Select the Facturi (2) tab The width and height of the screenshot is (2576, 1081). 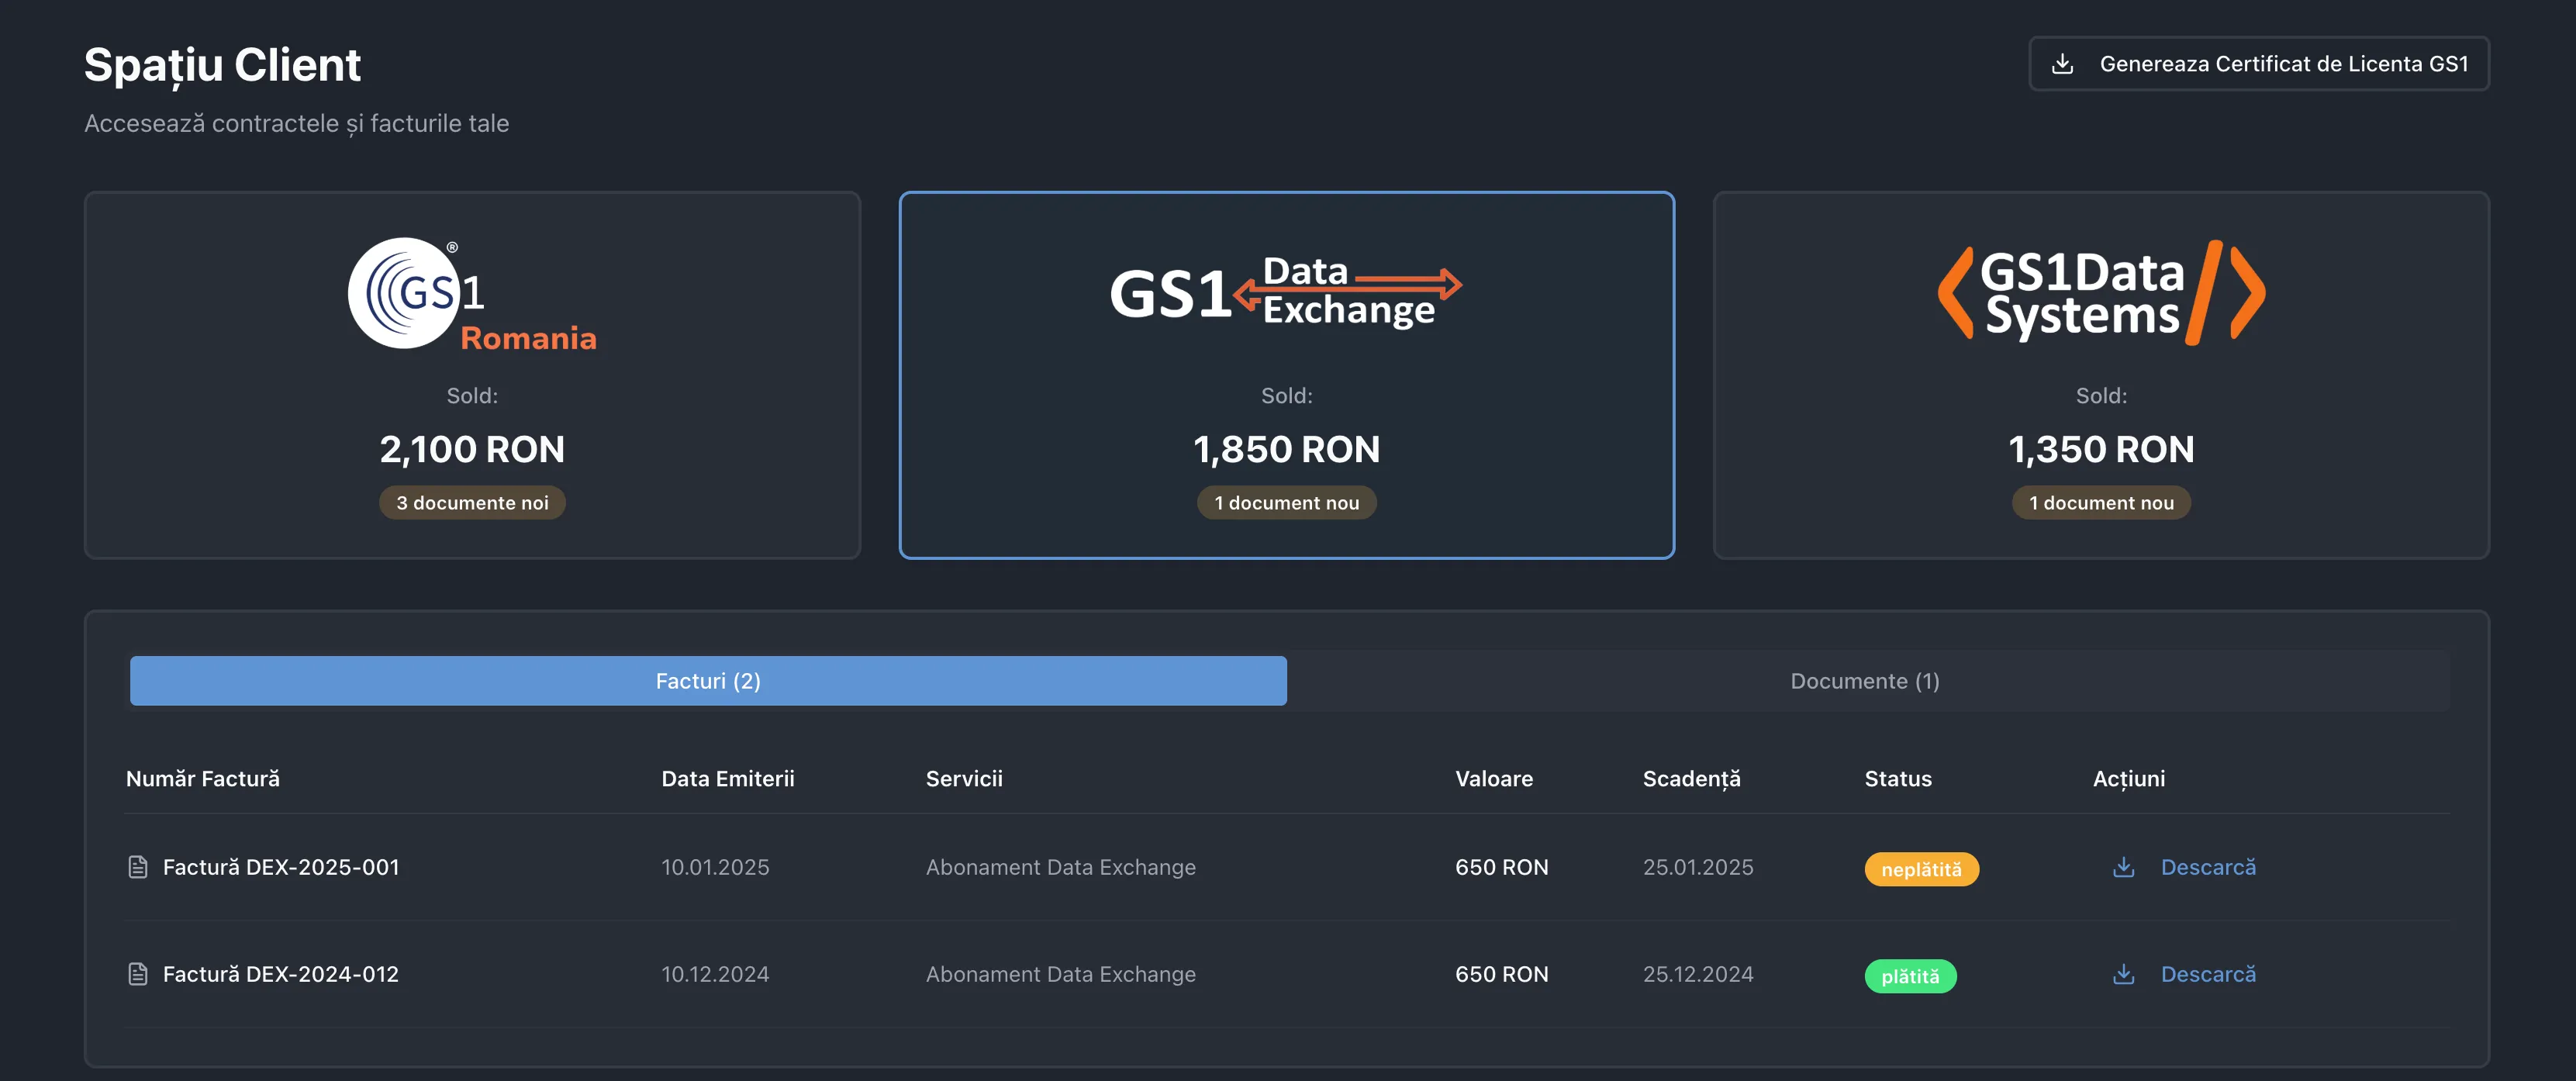(708, 681)
